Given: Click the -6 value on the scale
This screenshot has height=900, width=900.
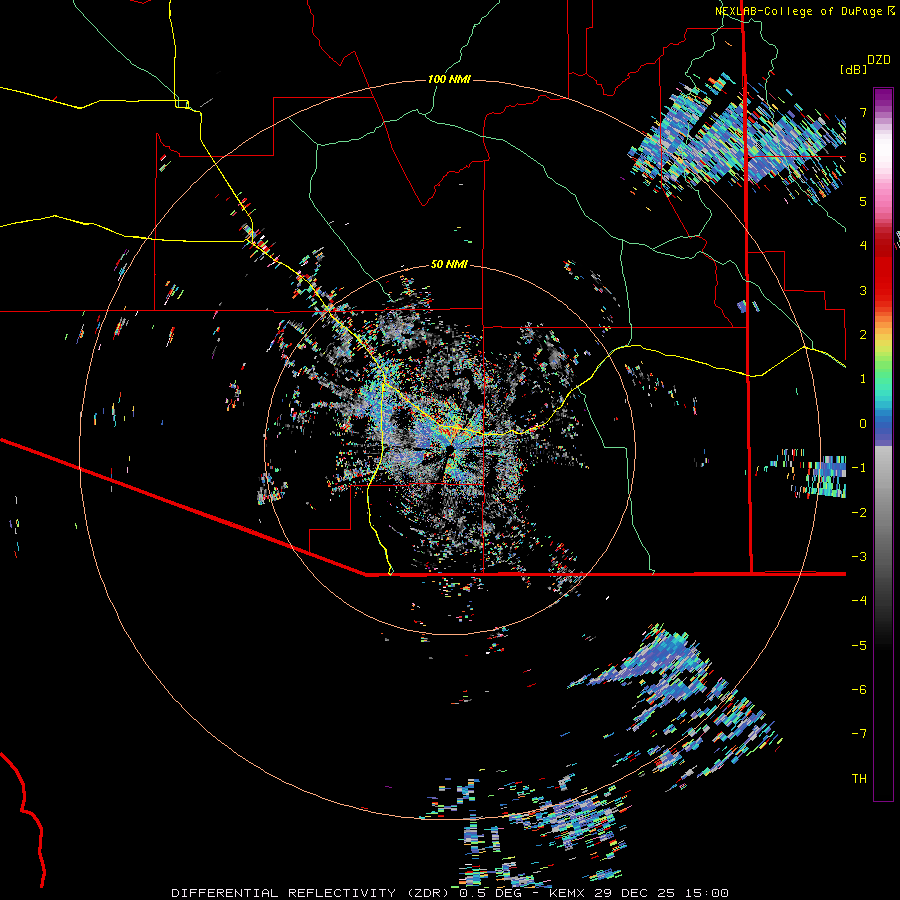Looking at the screenshot, I should (x=859, y=689).
